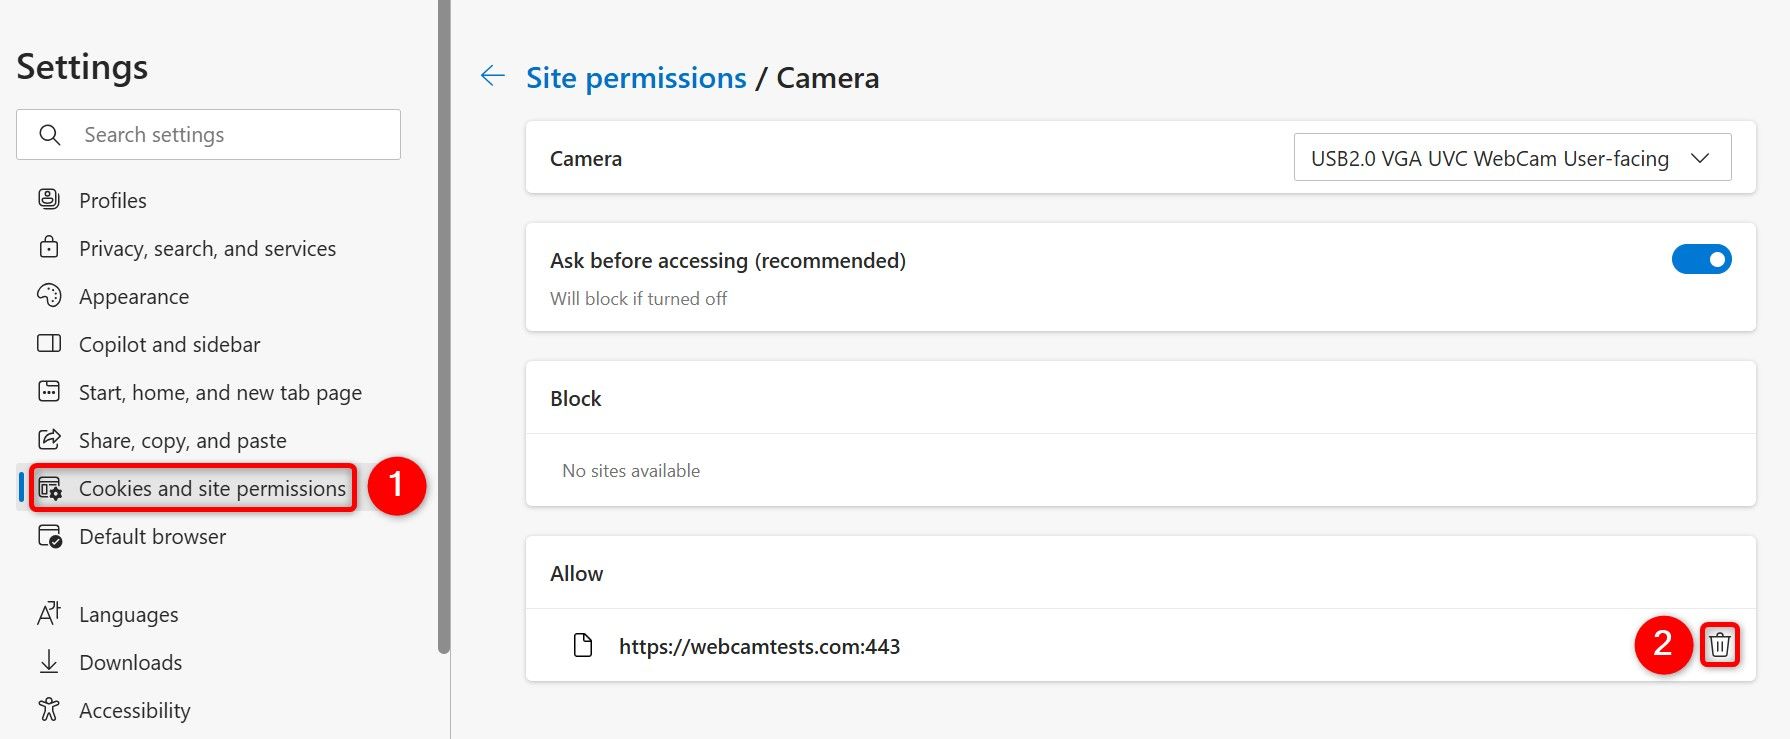Click the Accessibility icon
The height and width of the screenshot is (739, 1790).
49,710
